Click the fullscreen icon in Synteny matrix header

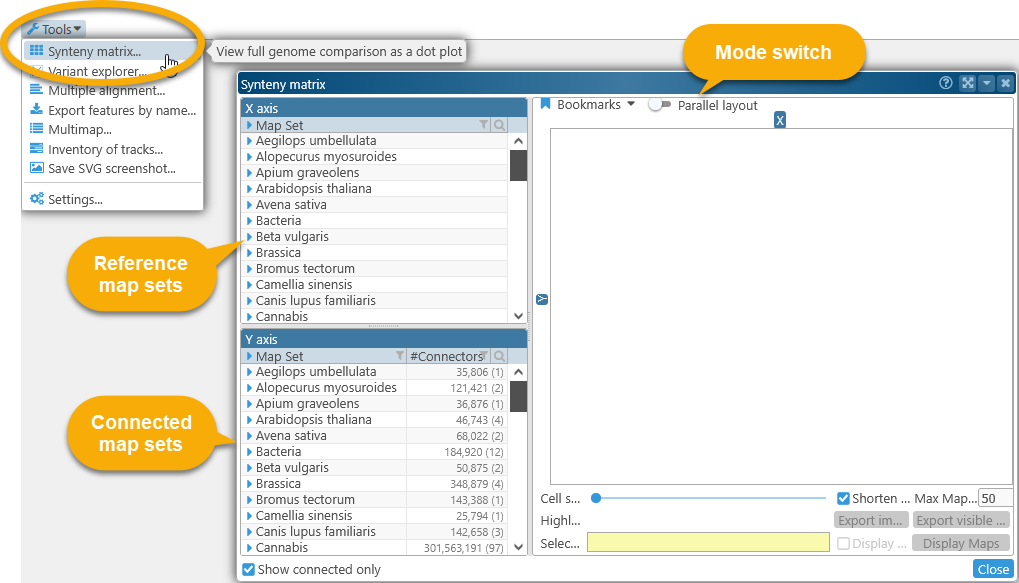point(967,84)
